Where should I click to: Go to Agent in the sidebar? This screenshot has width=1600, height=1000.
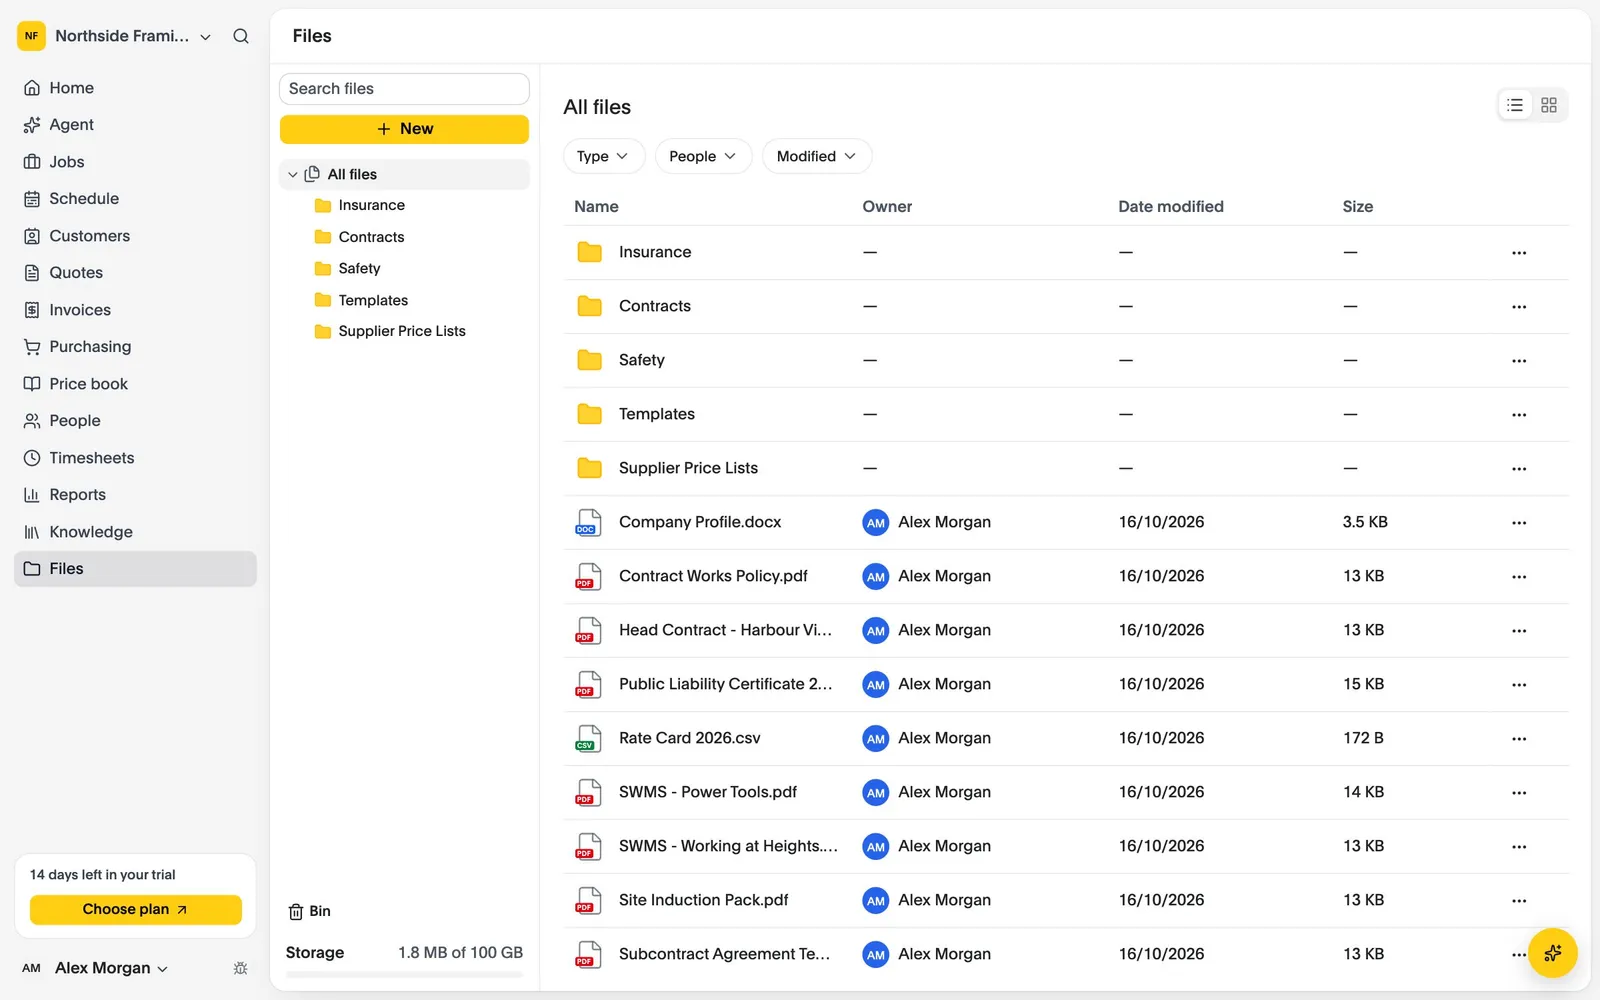click(x=135, y=125)
